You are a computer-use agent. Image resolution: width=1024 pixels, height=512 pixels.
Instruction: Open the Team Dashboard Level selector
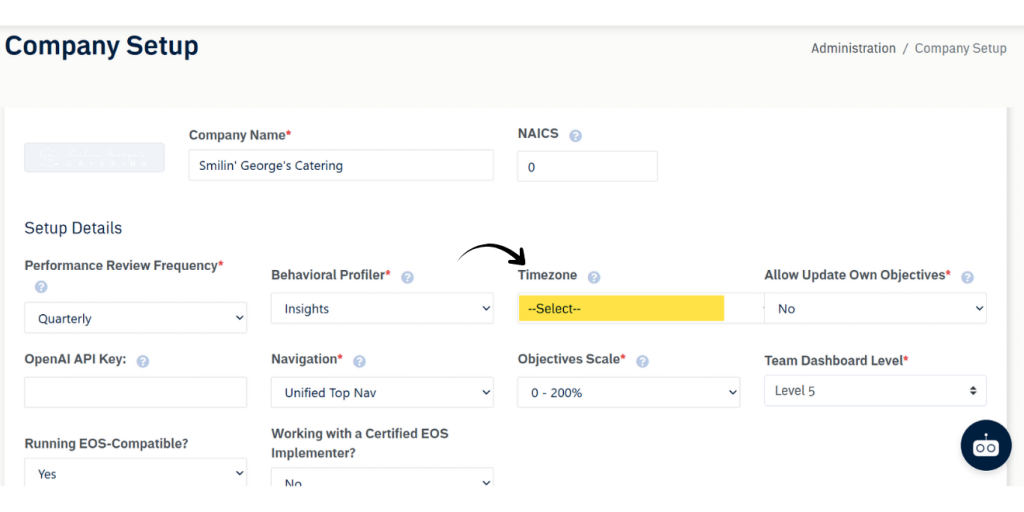click(x=875, y=391)
